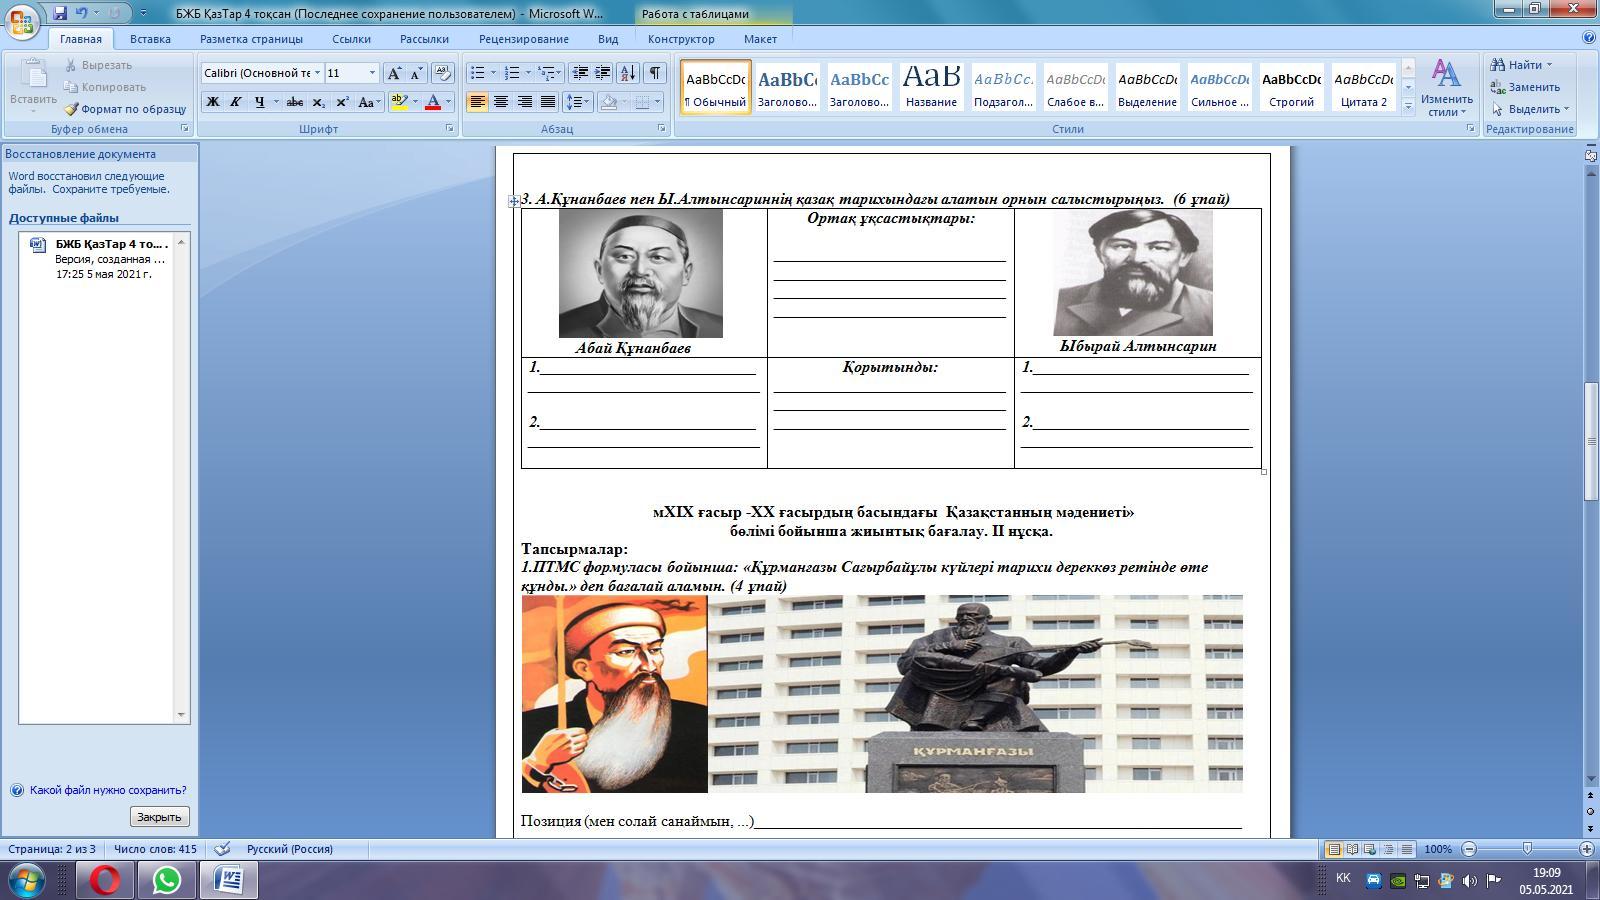This screenshot has height=900, width=1600.
Task: Expand the font name dropdown
Action: click(317, 73)
